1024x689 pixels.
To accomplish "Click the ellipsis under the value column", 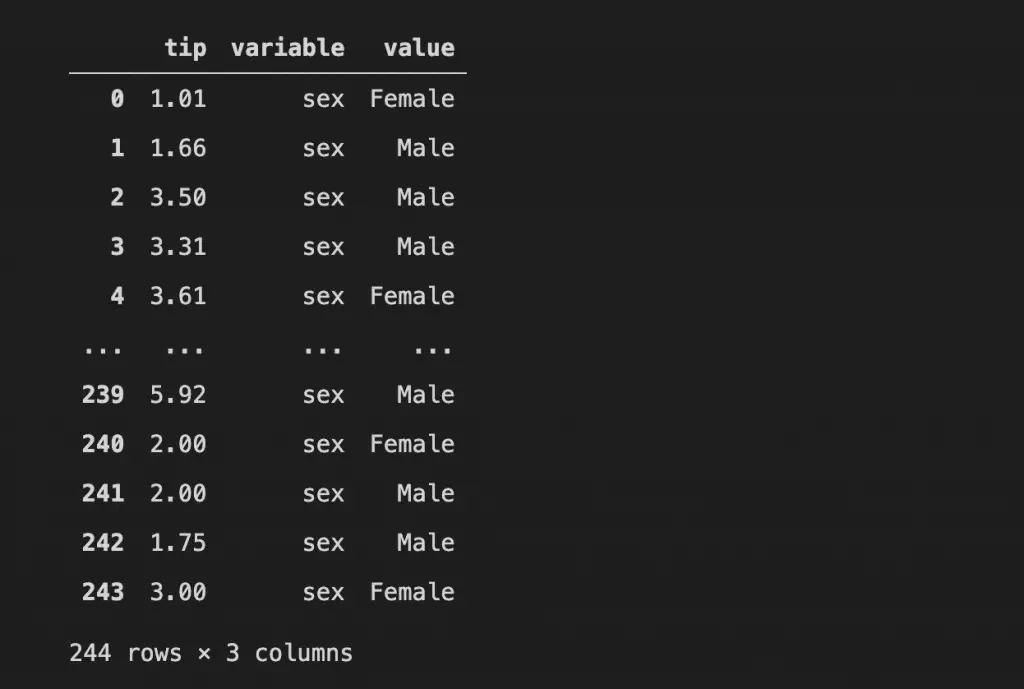I will click(x=432, y=351).
